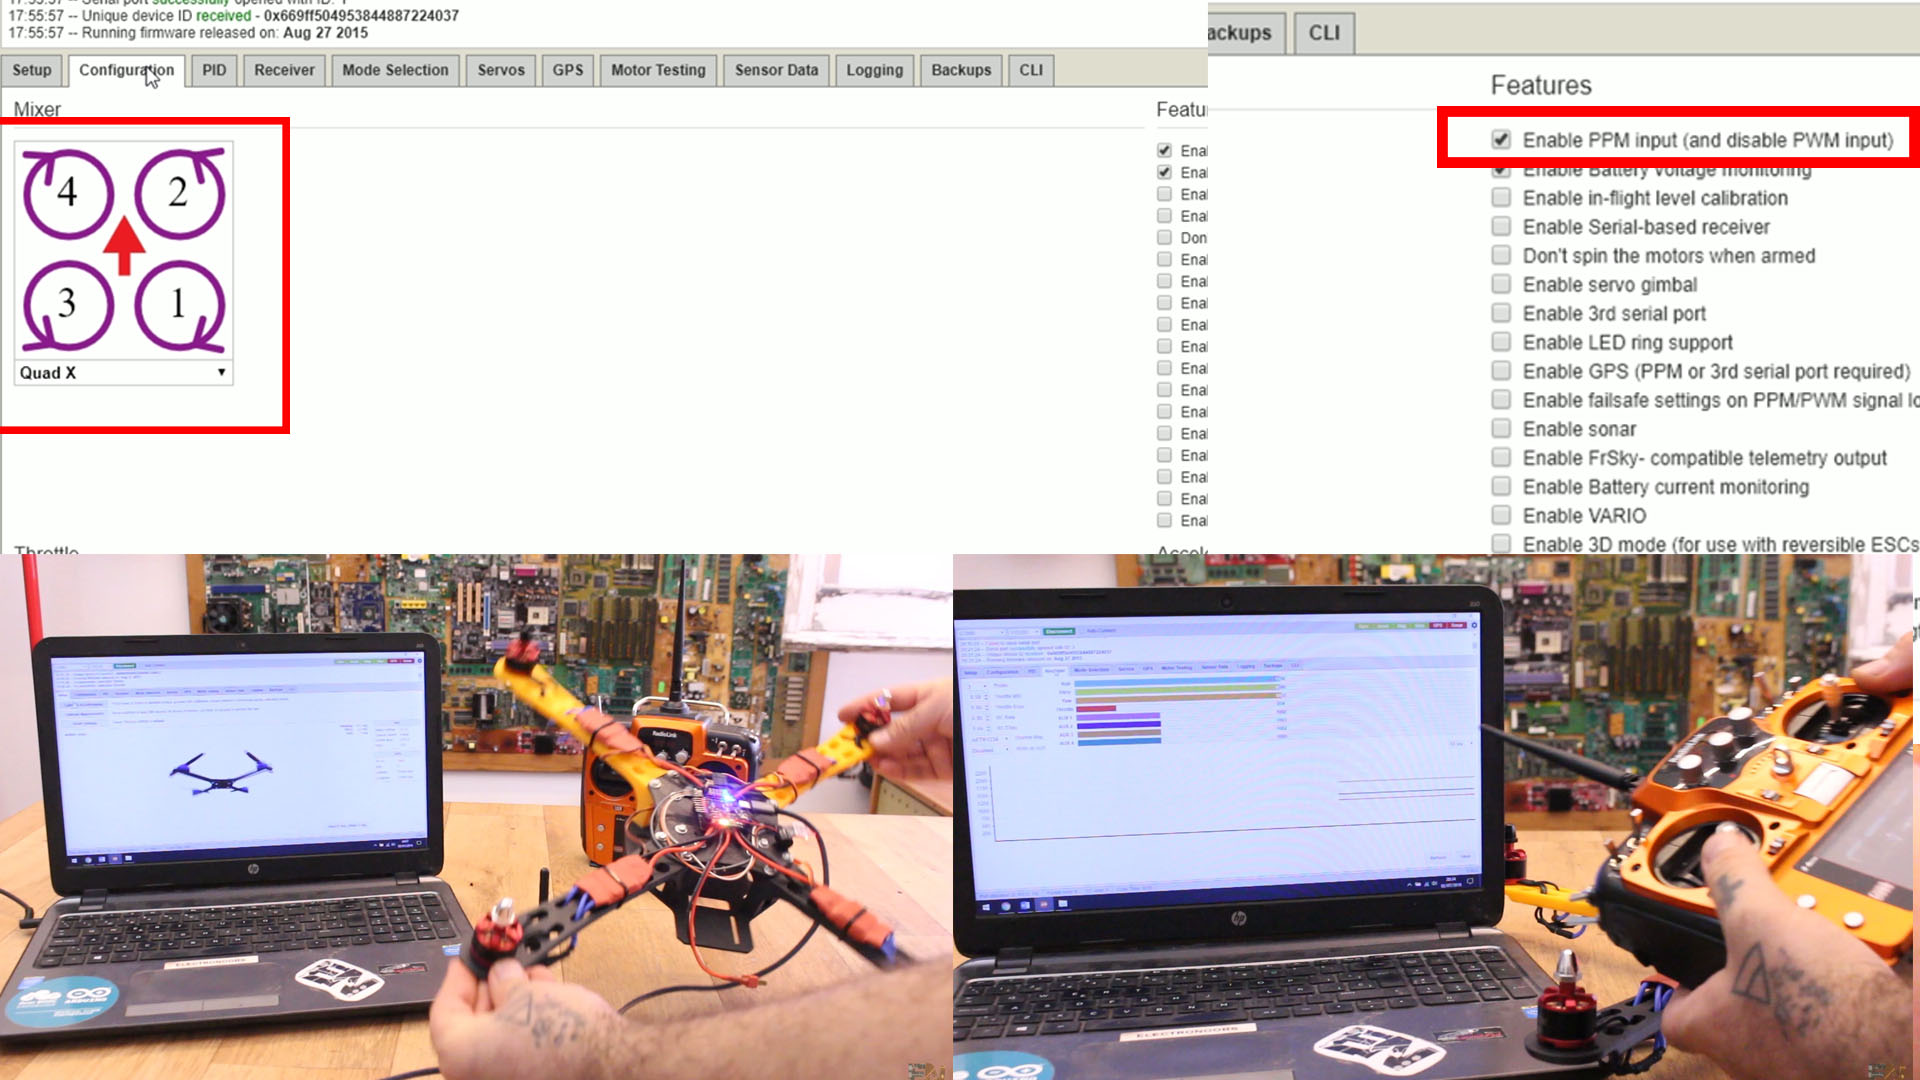1920x1080 pixels.
Task: Go to the Mode Selection tab
Action: pos(395,70)
